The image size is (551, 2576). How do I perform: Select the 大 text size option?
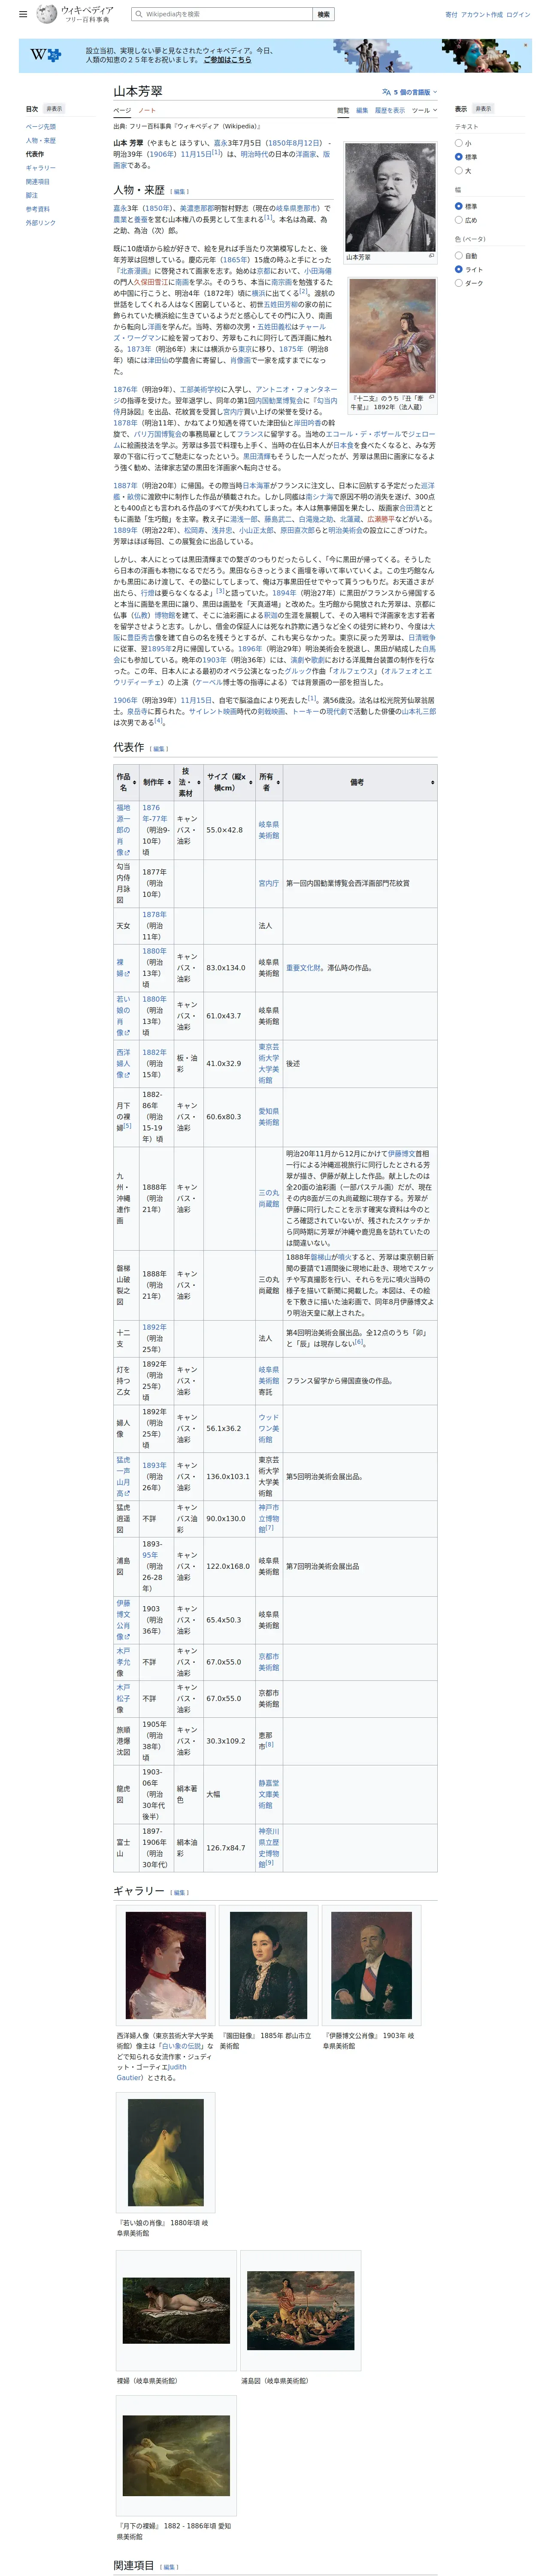pos(459,171)
